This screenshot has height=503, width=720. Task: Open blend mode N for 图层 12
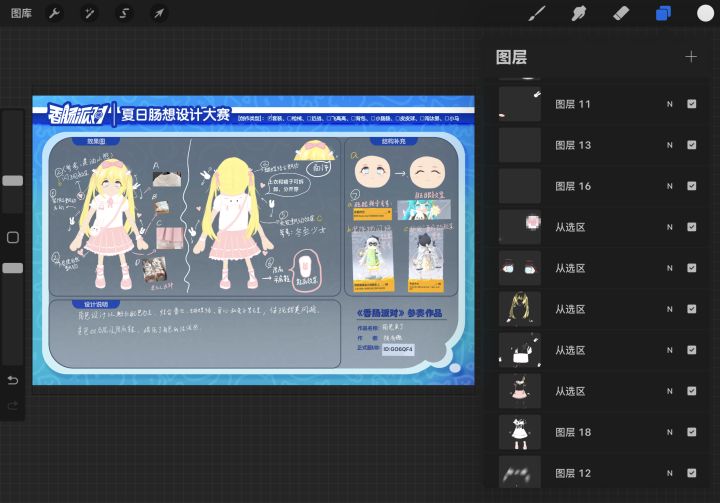(x=669, y=473)
